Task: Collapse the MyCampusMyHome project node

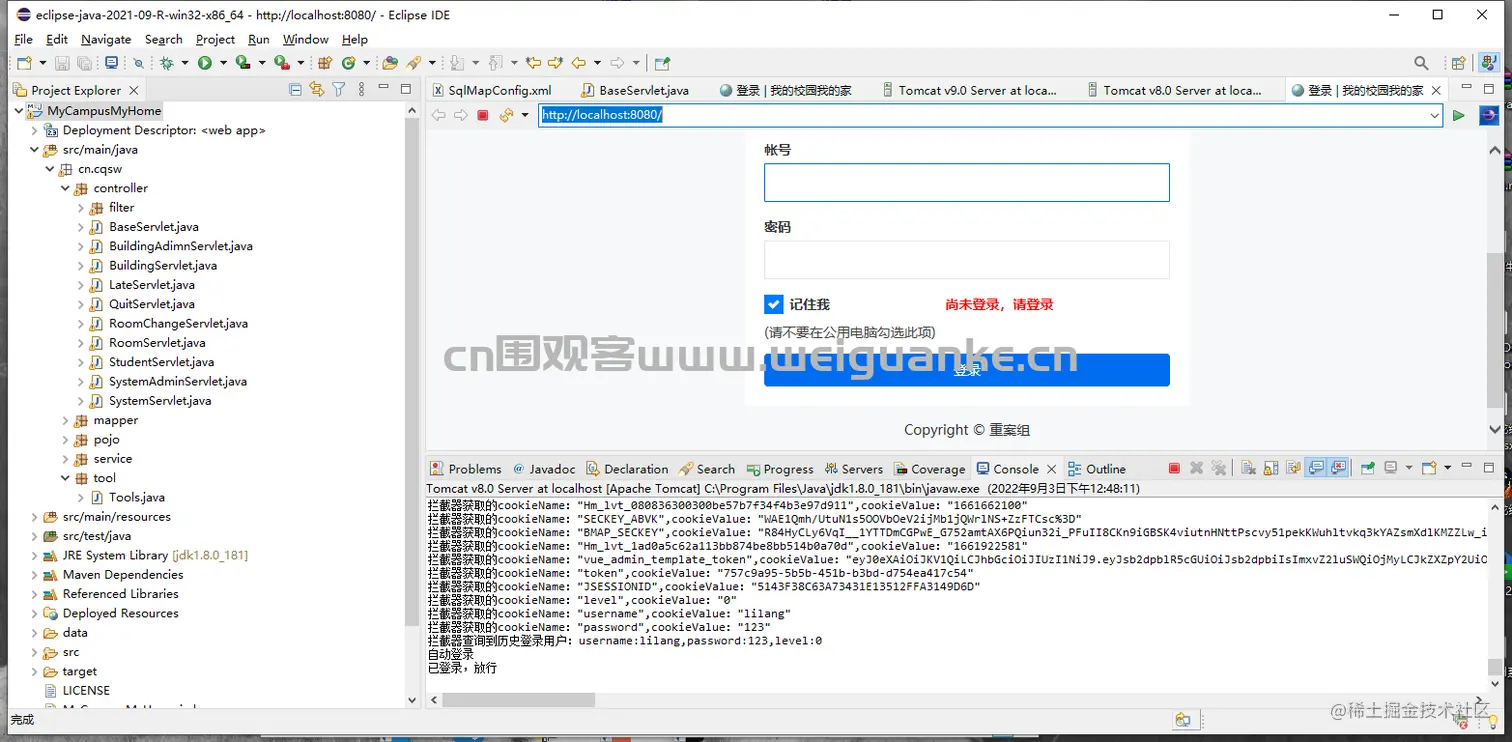Action: click(x=20, y=111)
